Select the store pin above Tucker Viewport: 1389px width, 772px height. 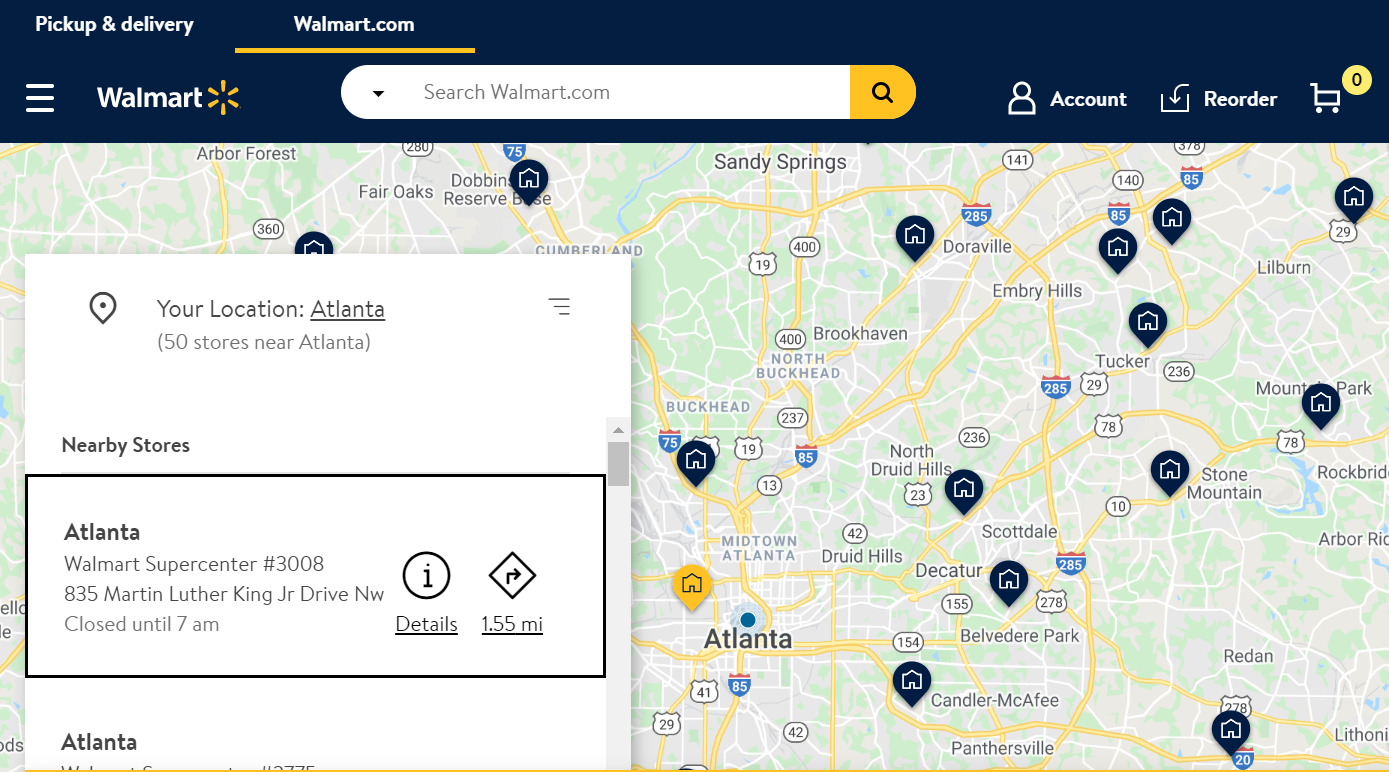(x=1148, y=324)
